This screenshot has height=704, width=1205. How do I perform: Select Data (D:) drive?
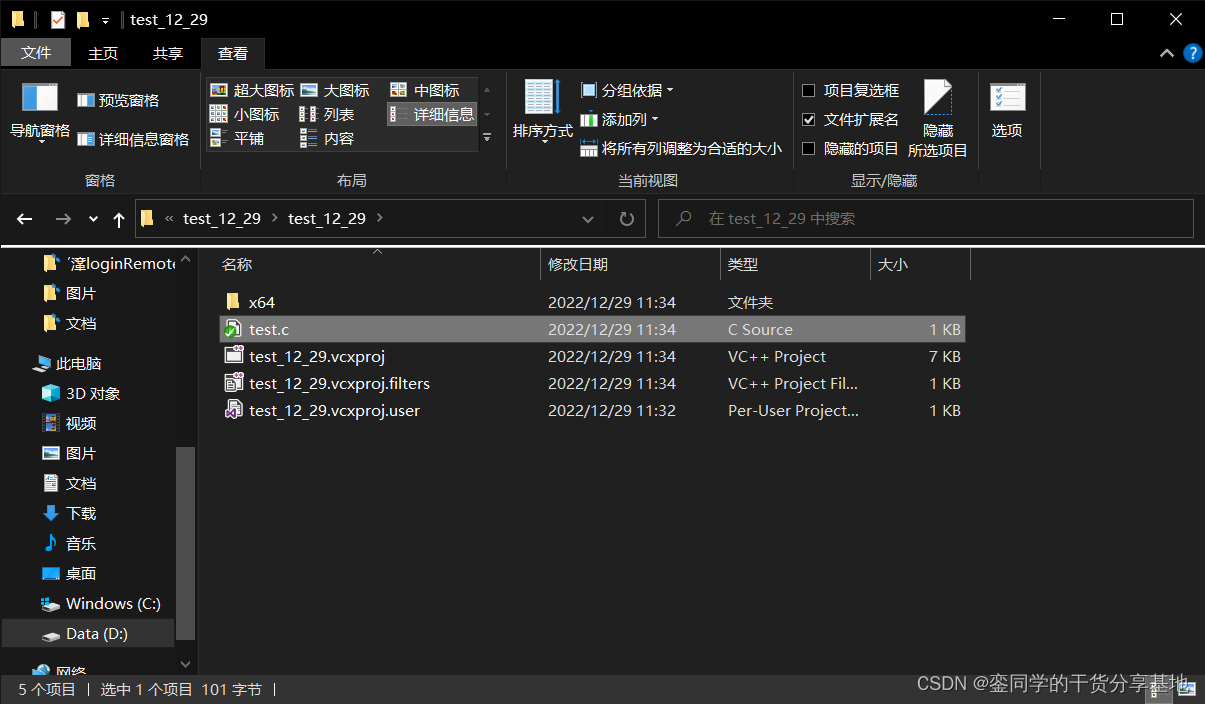tap(88, 633)
